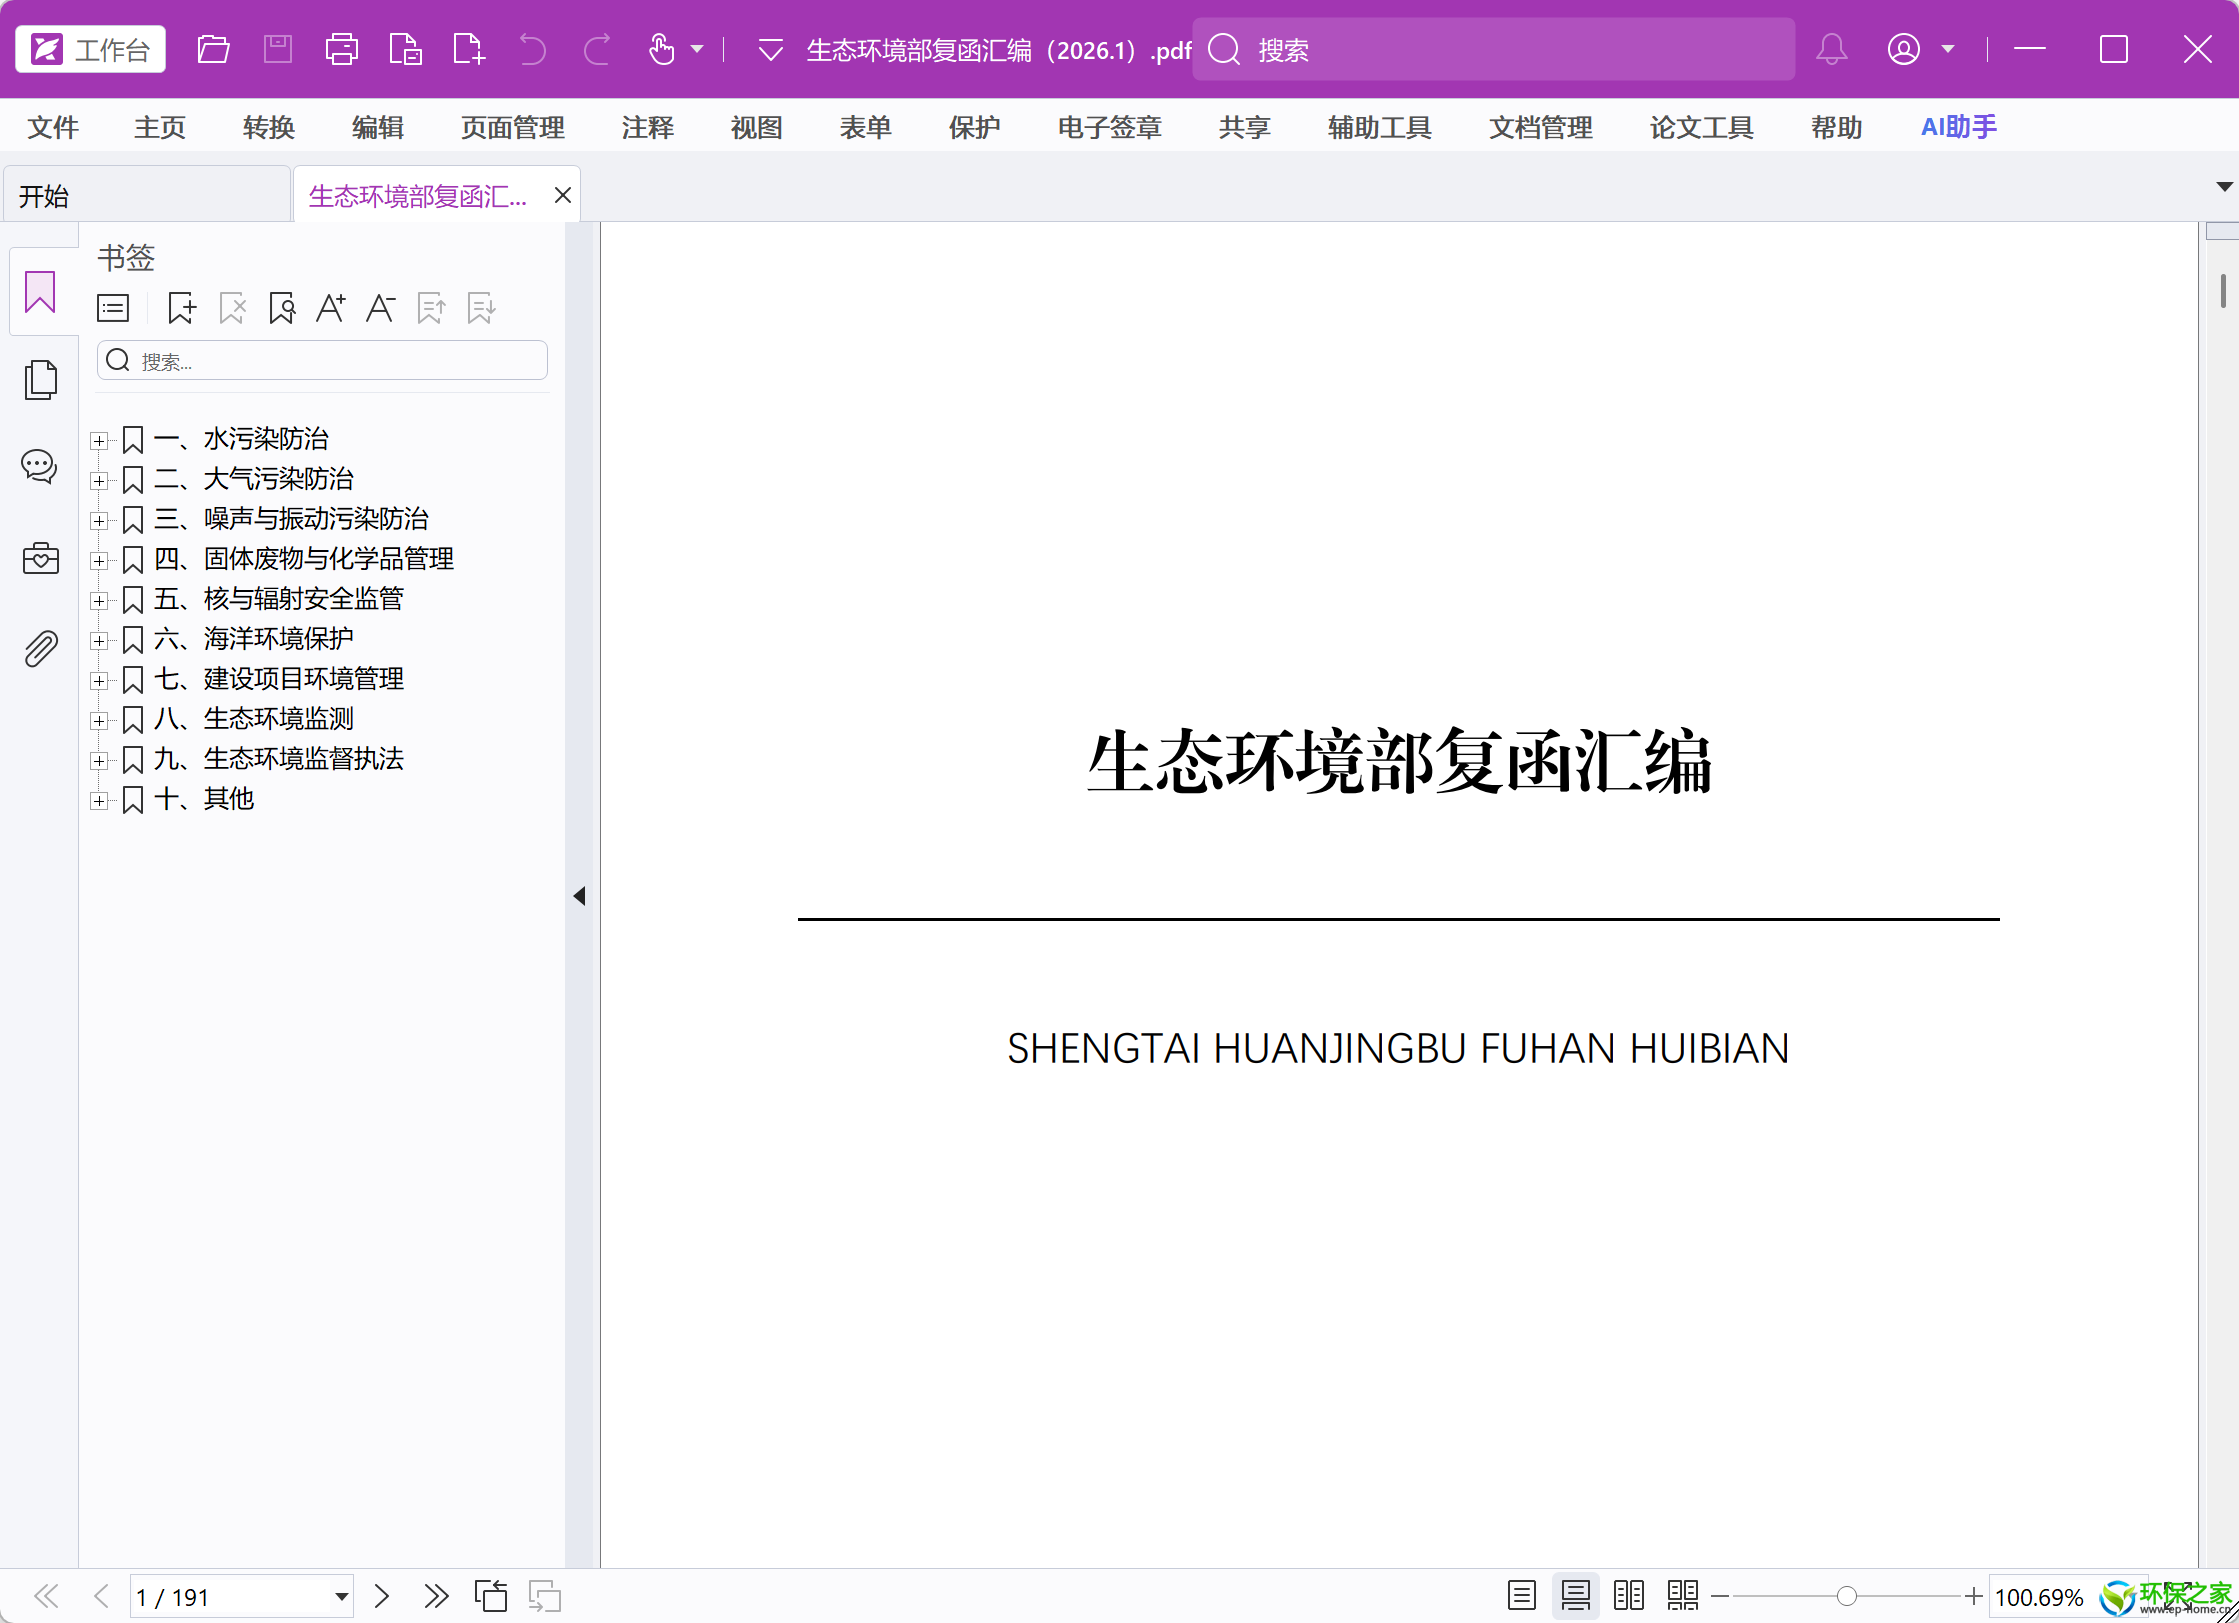Open the attachments paperclip sidebar icon

pyautogui.click(x=40, y=650)
